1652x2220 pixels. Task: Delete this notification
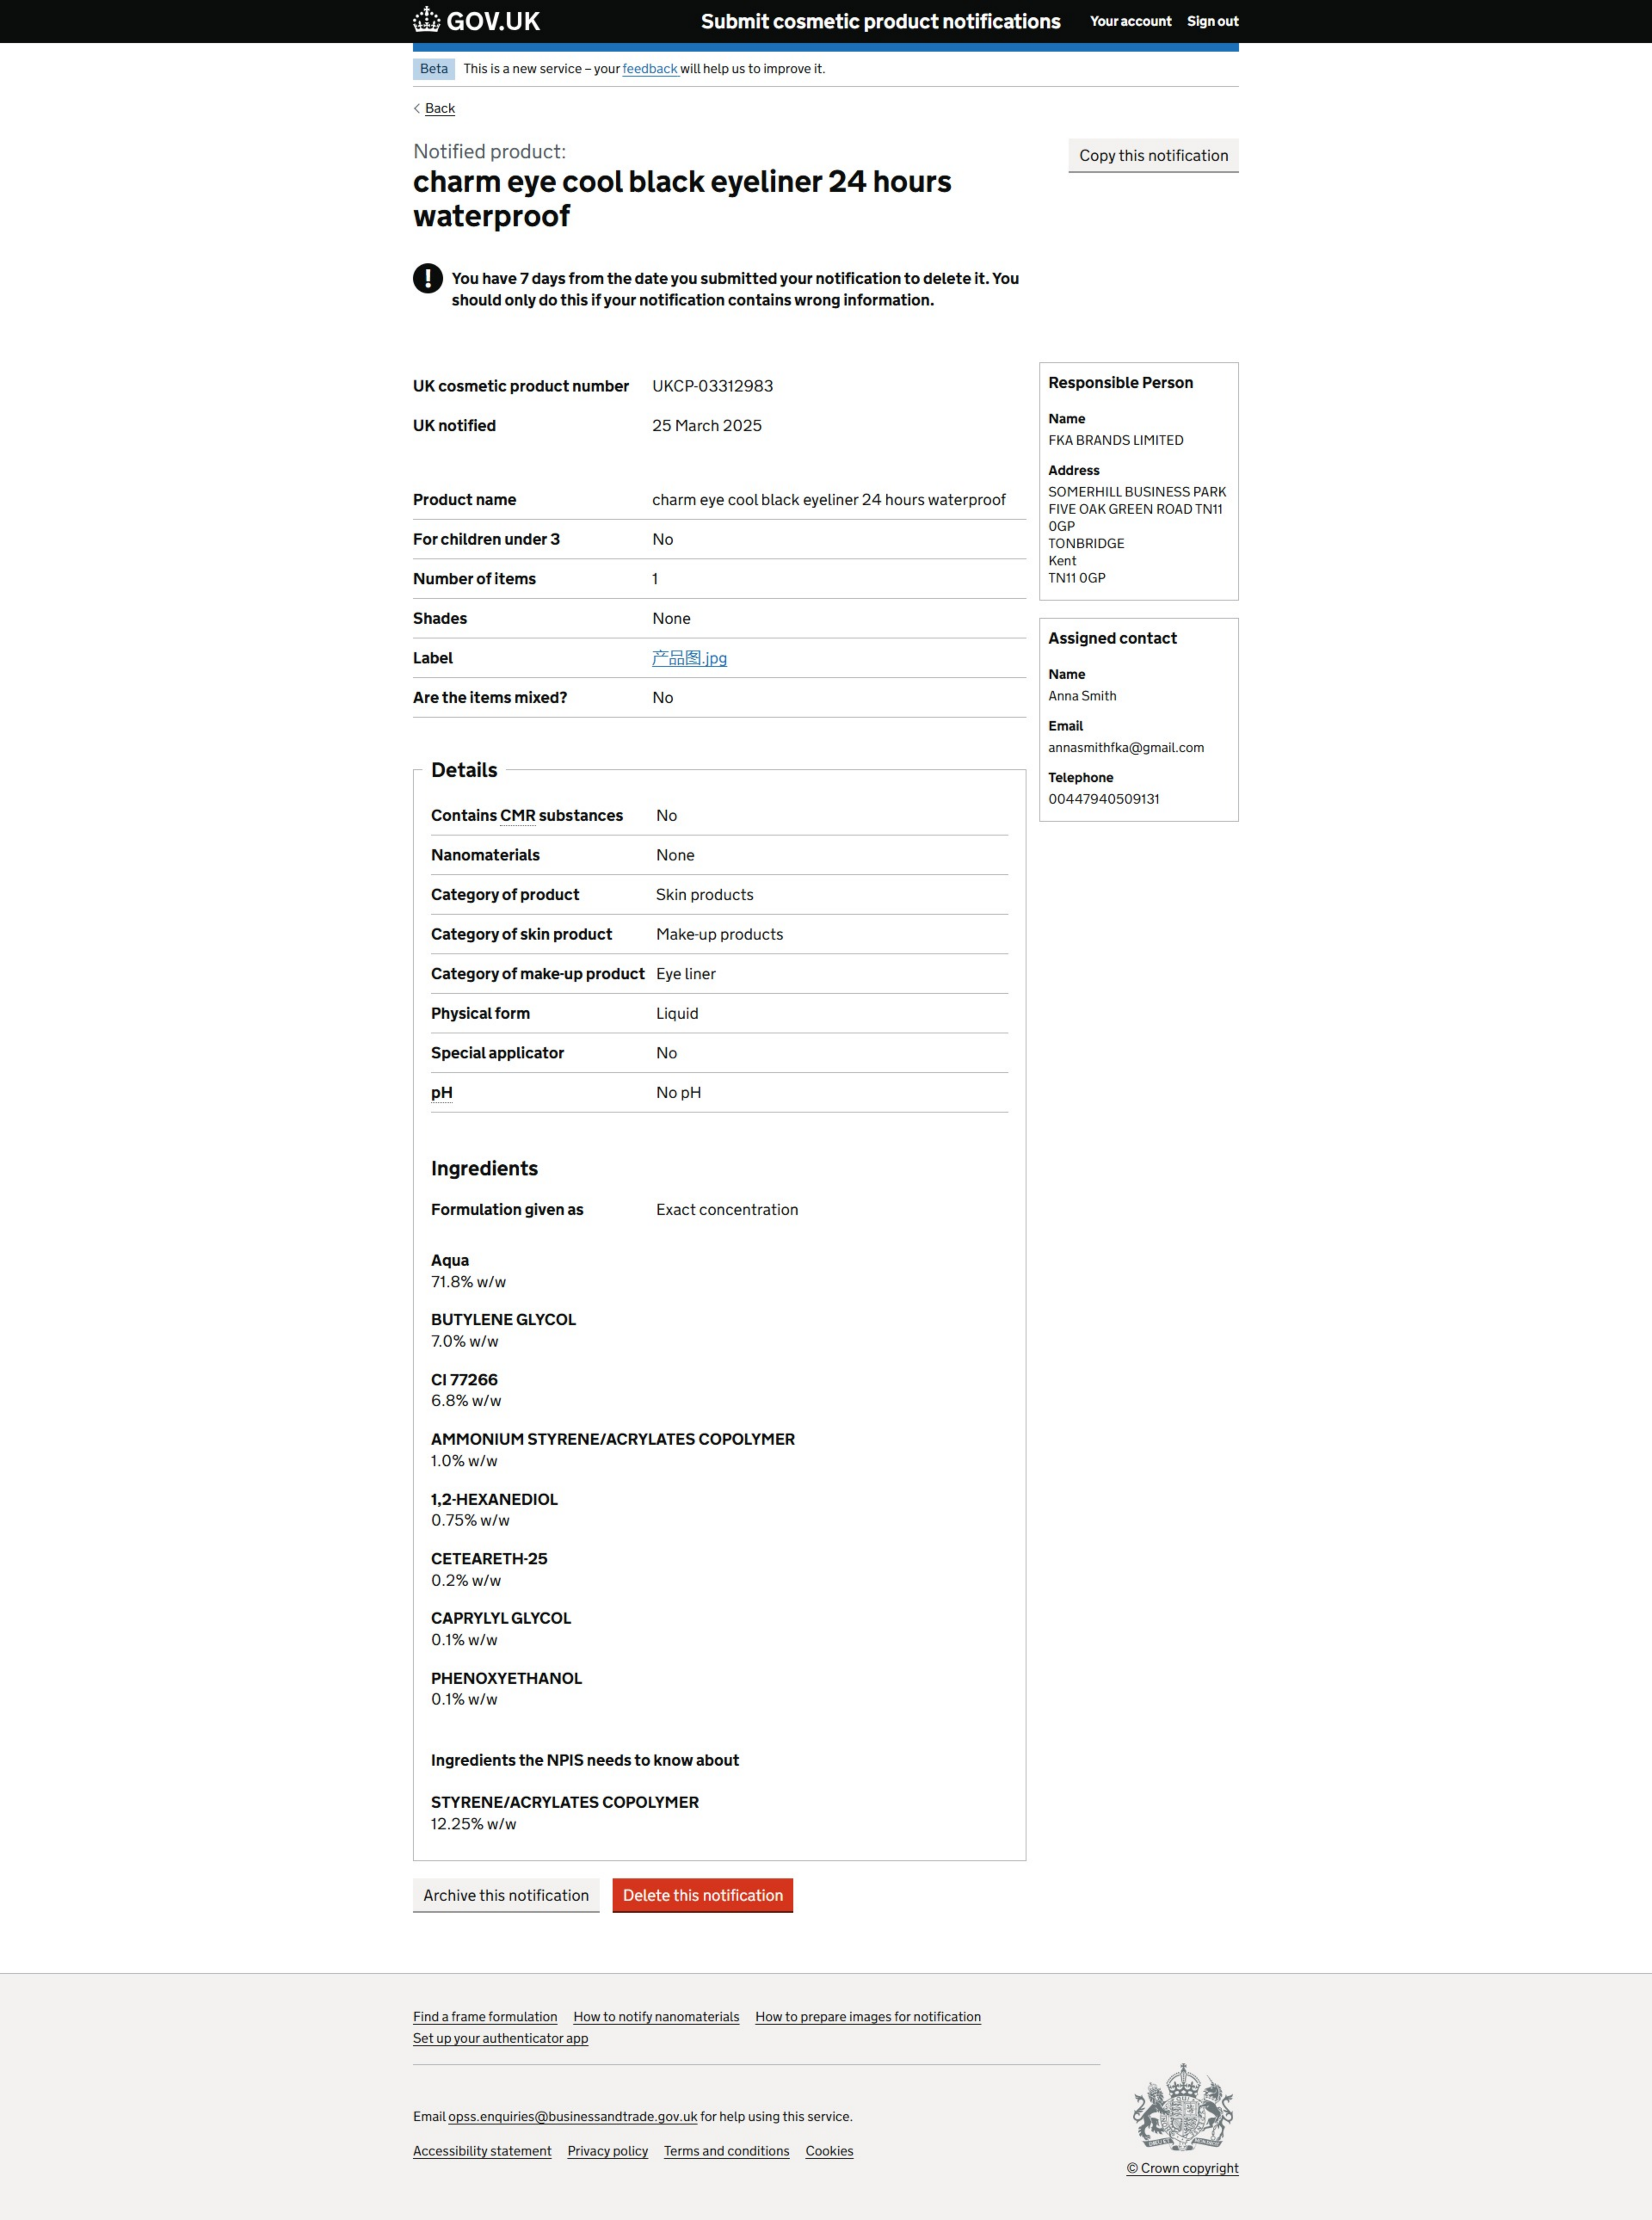click(x=703, y=1895)
